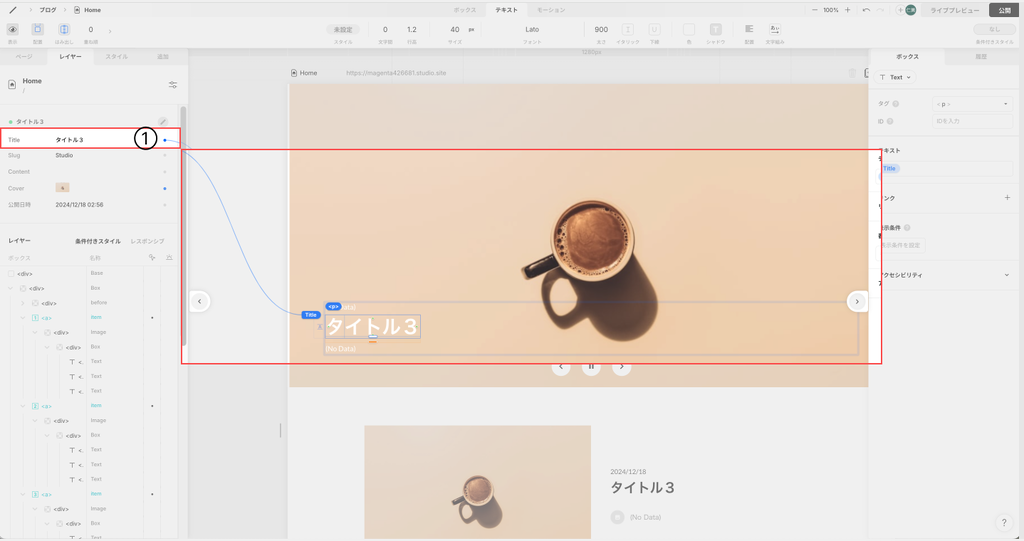The height and width of the screenshot is (541, 1024).
Task: Toggle italic (イタリック) text style
Action: tap(628, 30)
